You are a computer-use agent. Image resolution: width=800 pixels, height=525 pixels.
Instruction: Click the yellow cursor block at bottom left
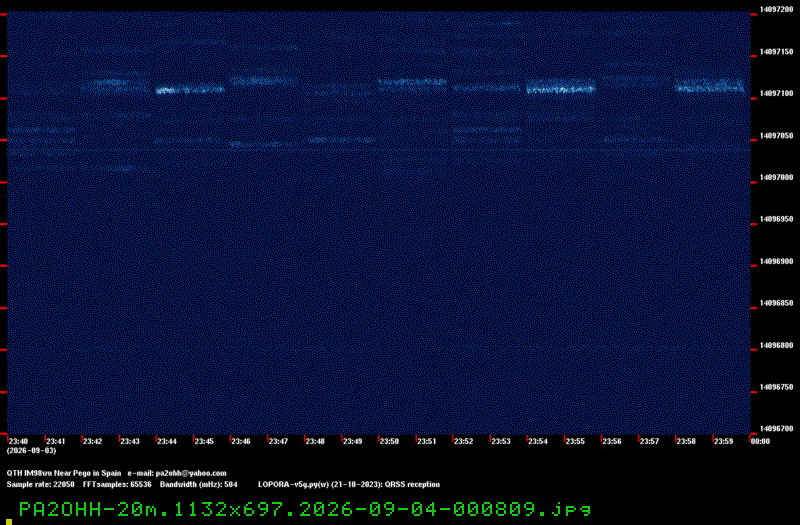[x=9, y=522]
